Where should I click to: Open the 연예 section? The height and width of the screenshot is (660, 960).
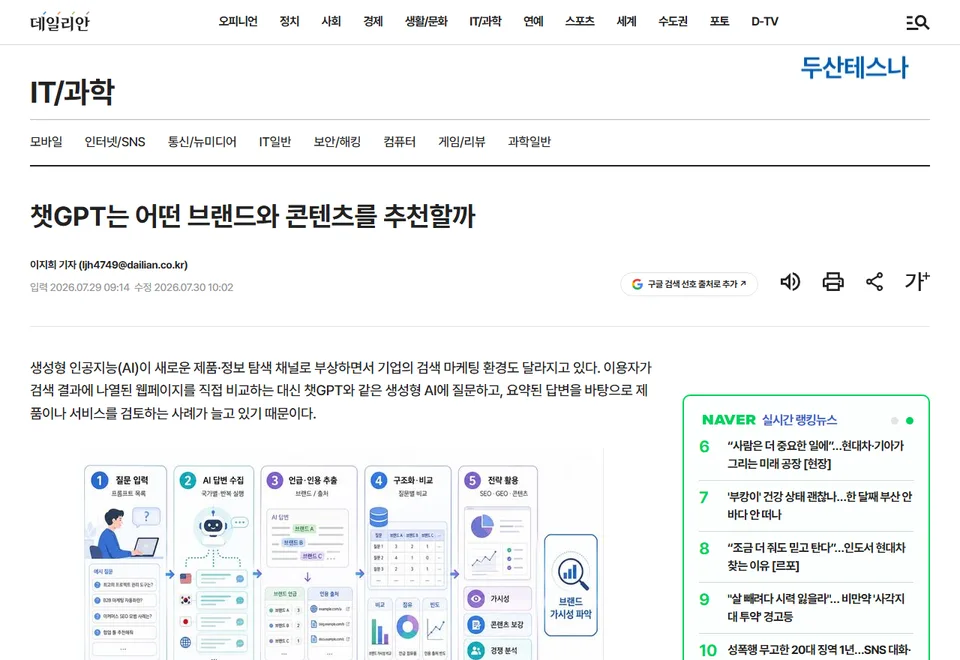click(x=533, y=21)
